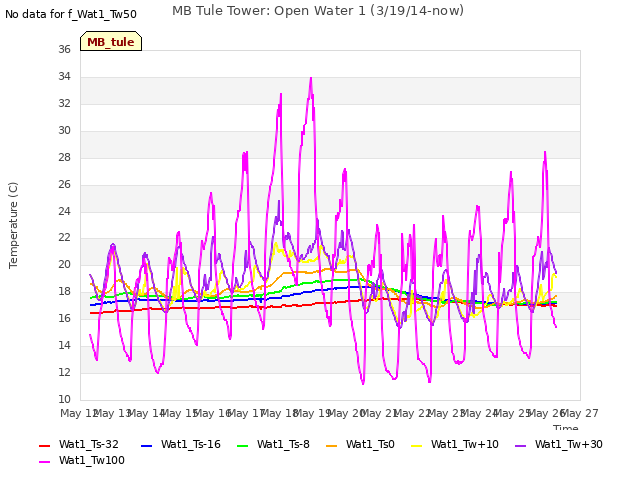The height and width of the screenshot is (480, 640).
Task: Click the 'No data for f_Wat1_Tw50' message
Action: pos(71,14)
